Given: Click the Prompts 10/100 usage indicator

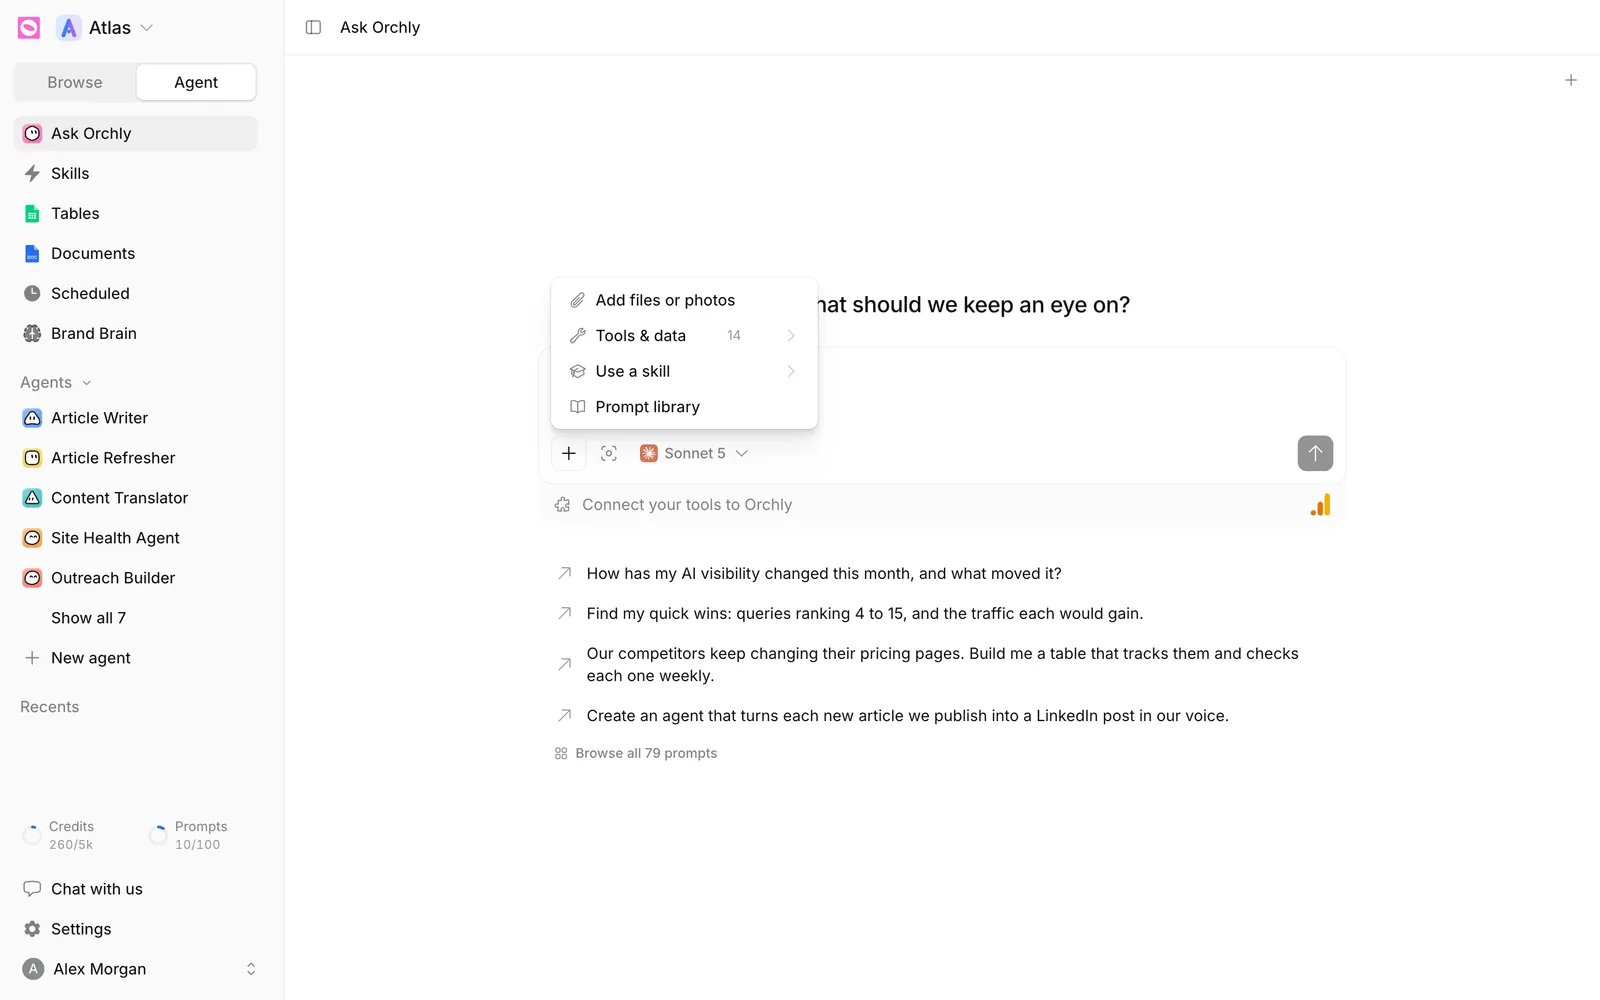Looking at the screenshot, I should (188, 836).
